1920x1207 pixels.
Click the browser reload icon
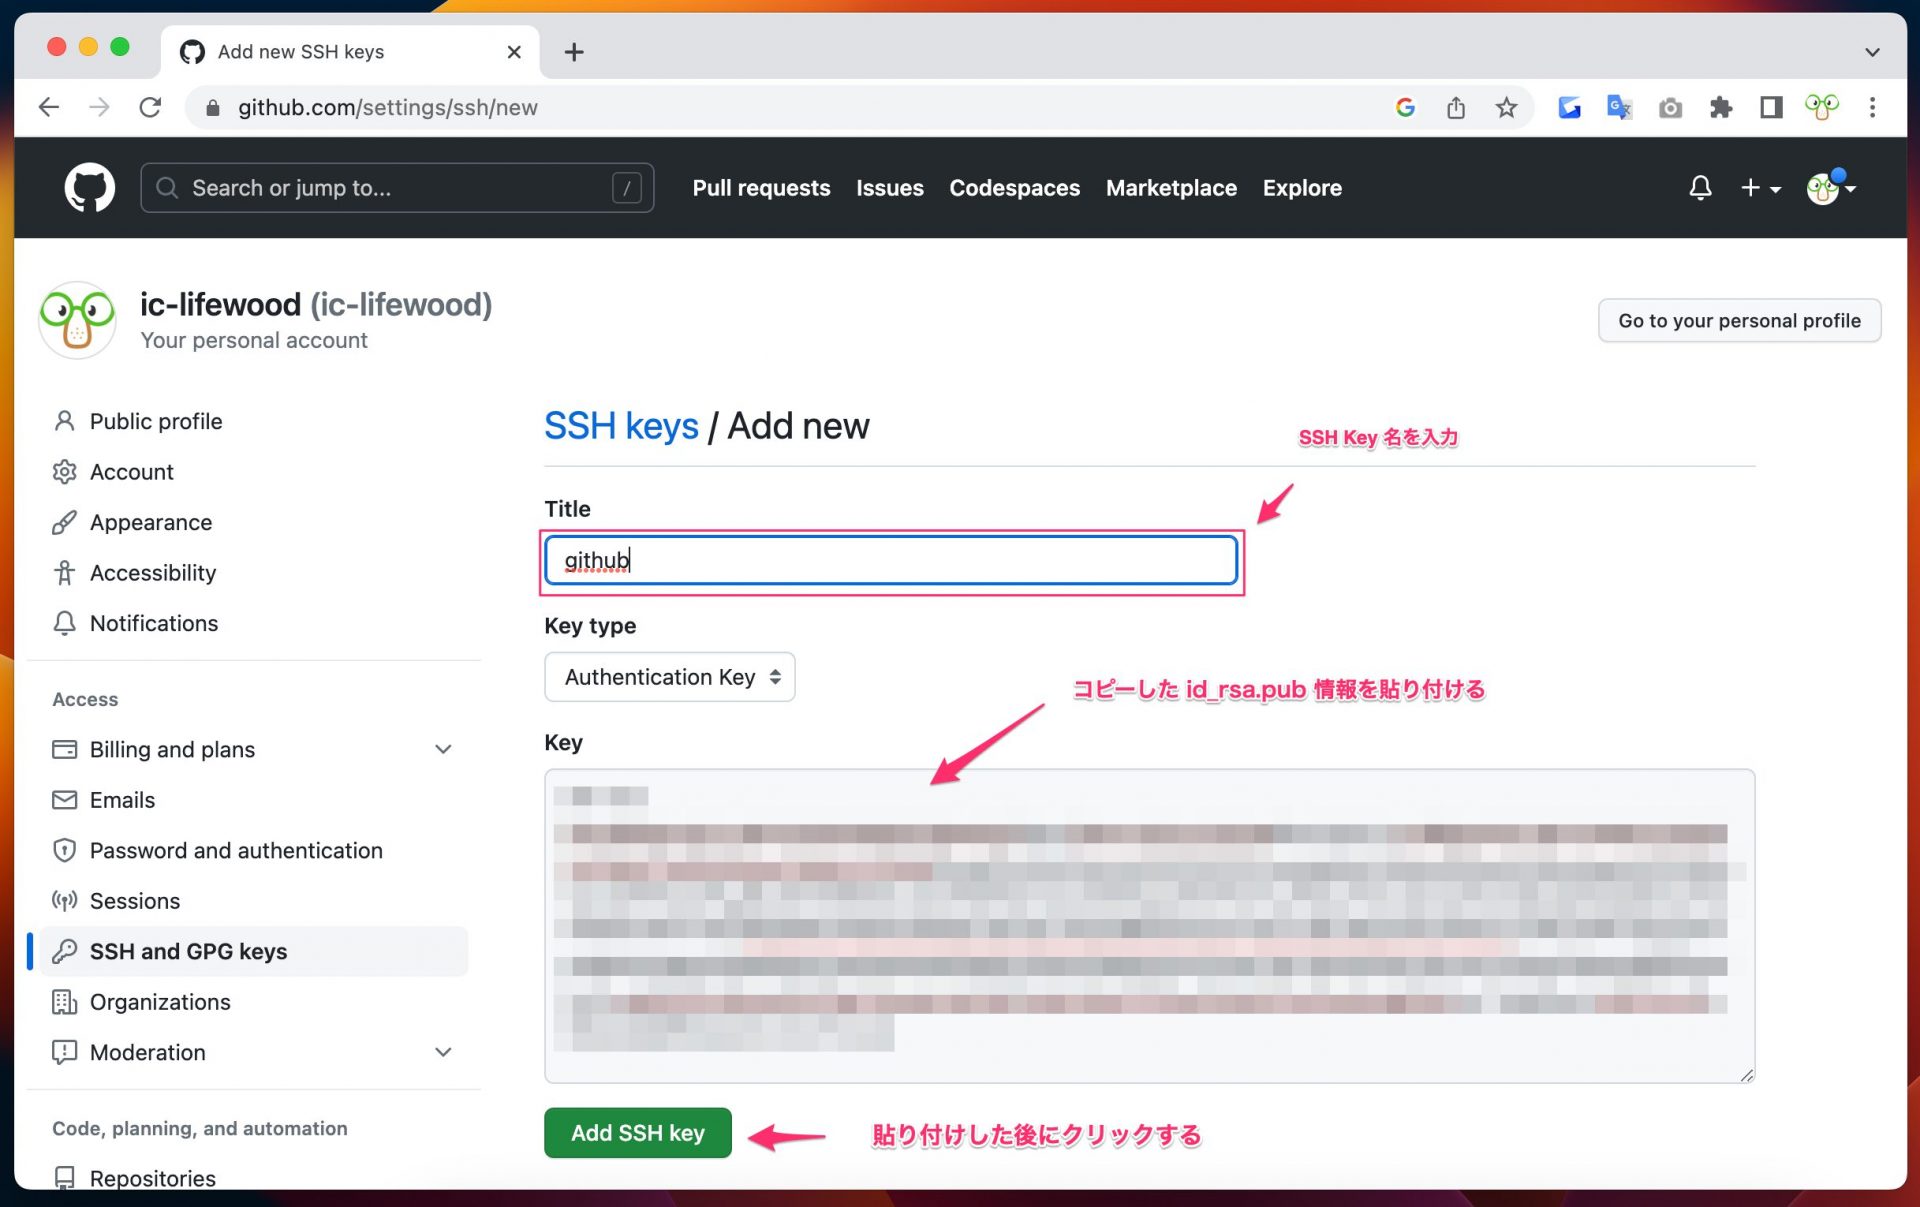150,107
